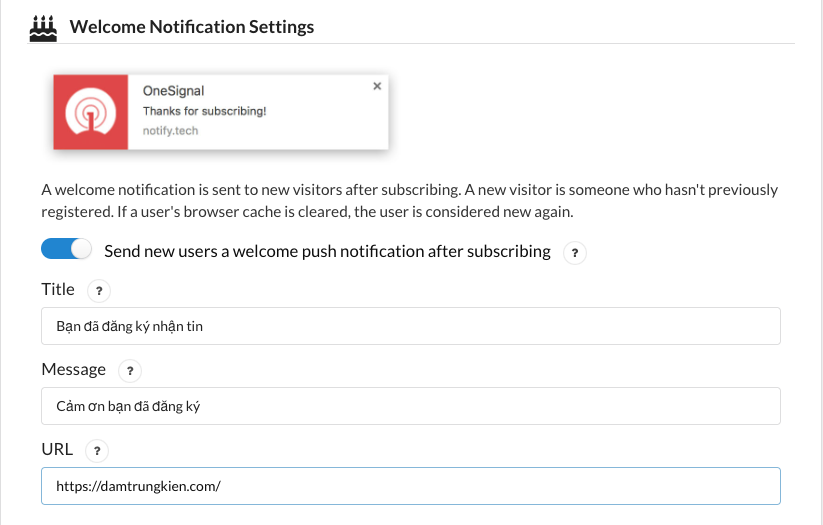Click the OneSignal title in the notification preview

(173, 91)
